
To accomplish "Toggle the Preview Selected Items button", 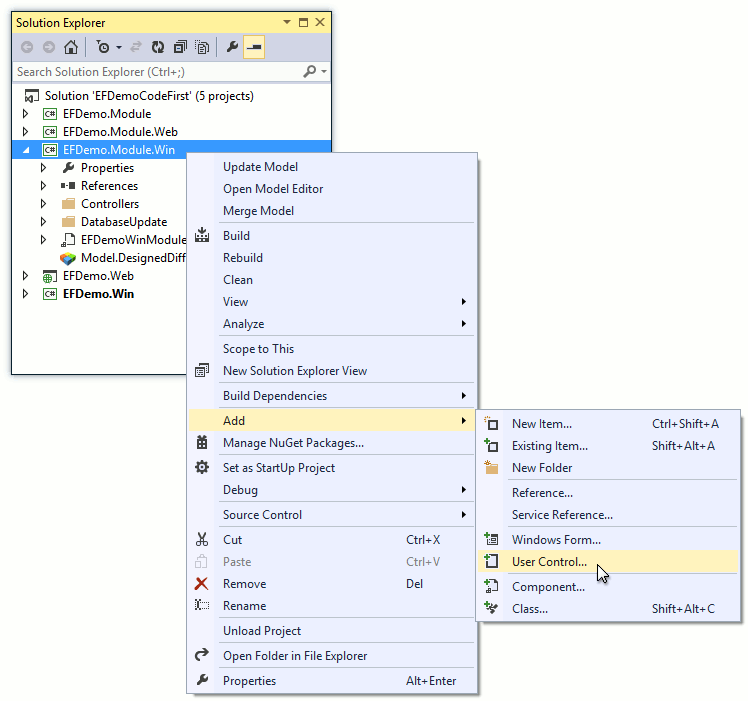I will point(254,47).
